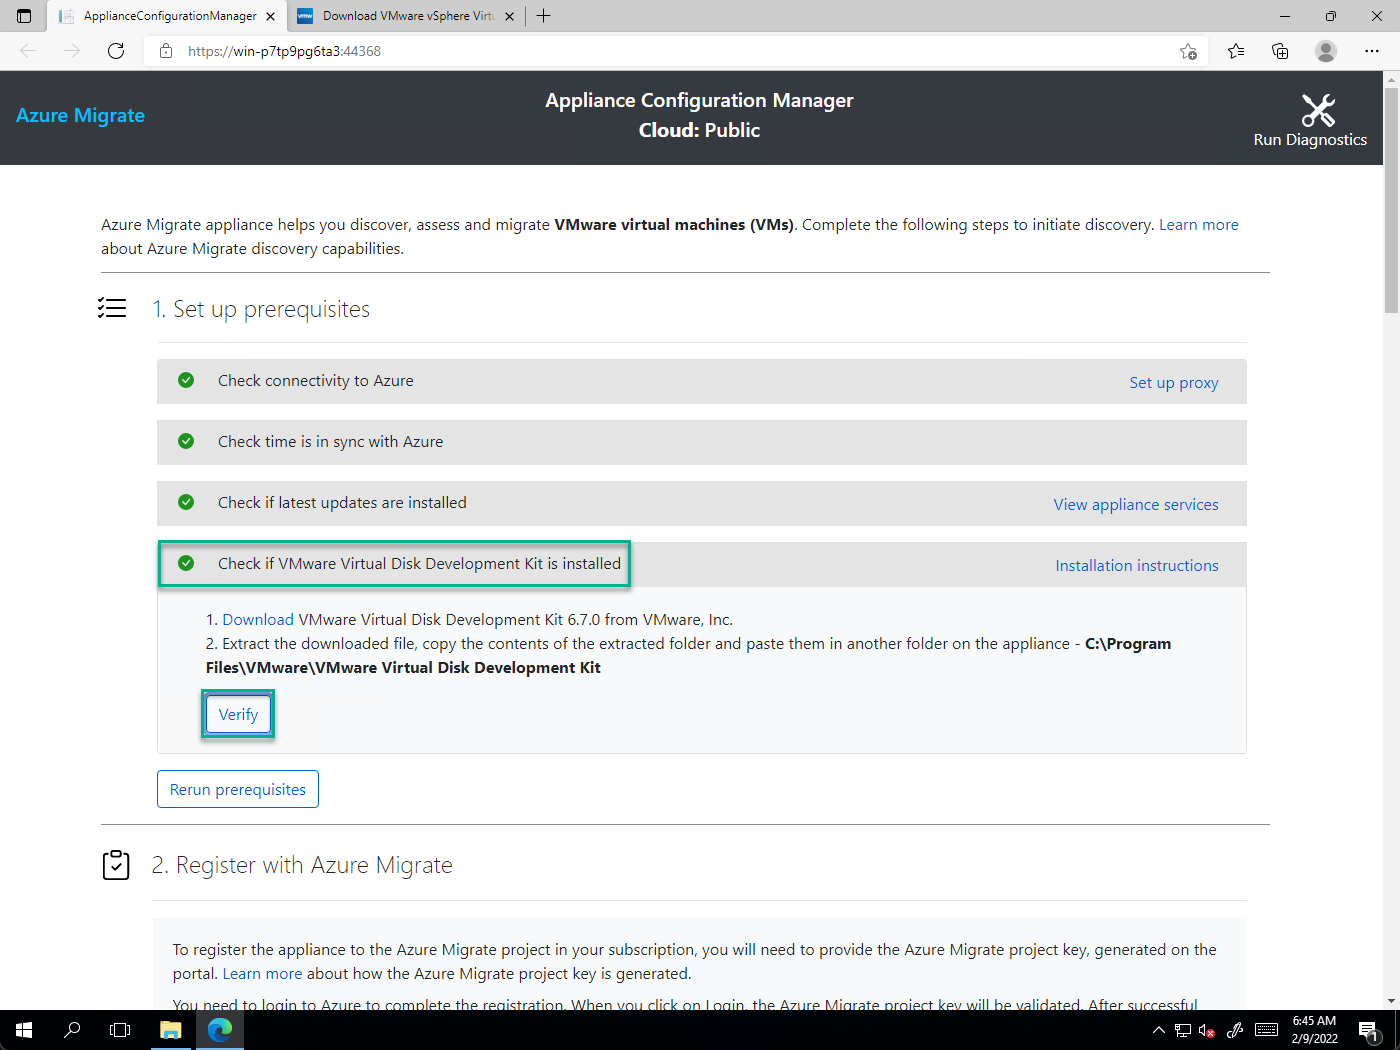Click the browser Refresh icon
1400x1050 pixels.
pos(116,51)
